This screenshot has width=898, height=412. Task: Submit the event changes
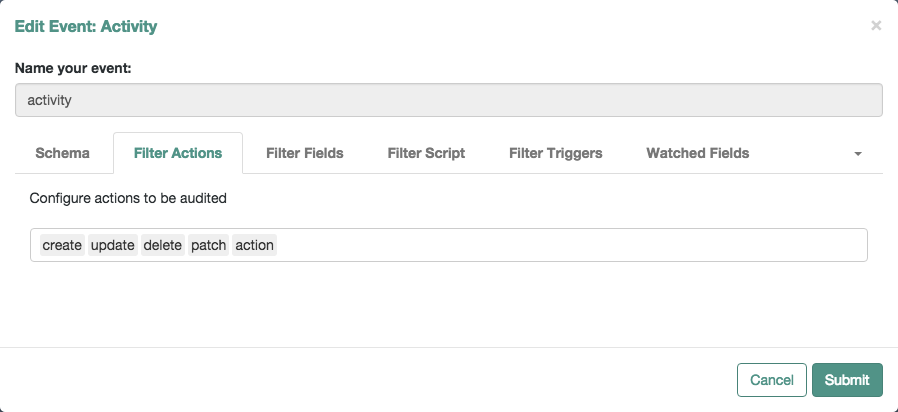coord(847,380)
